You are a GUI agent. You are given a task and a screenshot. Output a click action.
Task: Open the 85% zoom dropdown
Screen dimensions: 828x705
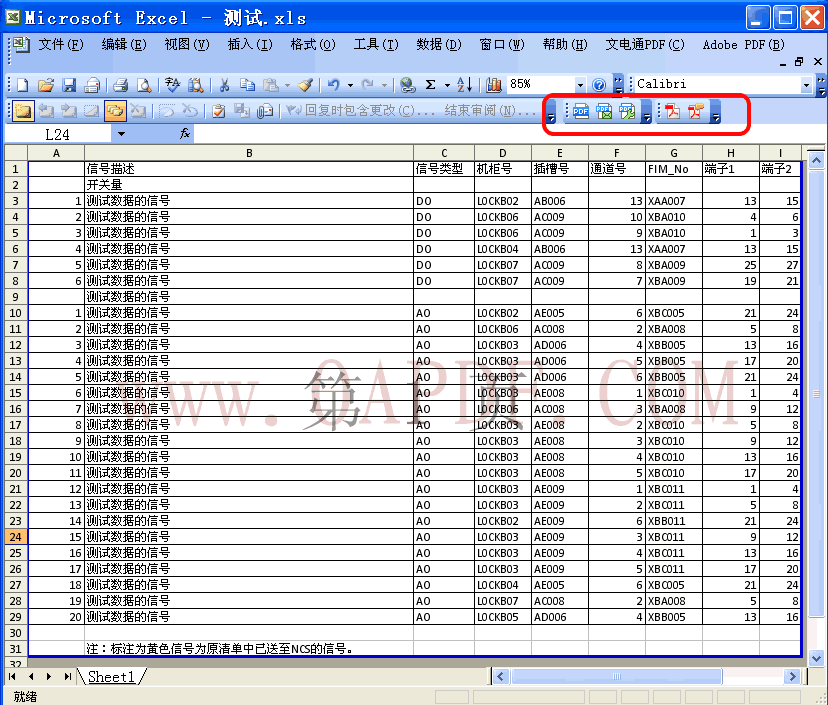[x=580, y=84]
